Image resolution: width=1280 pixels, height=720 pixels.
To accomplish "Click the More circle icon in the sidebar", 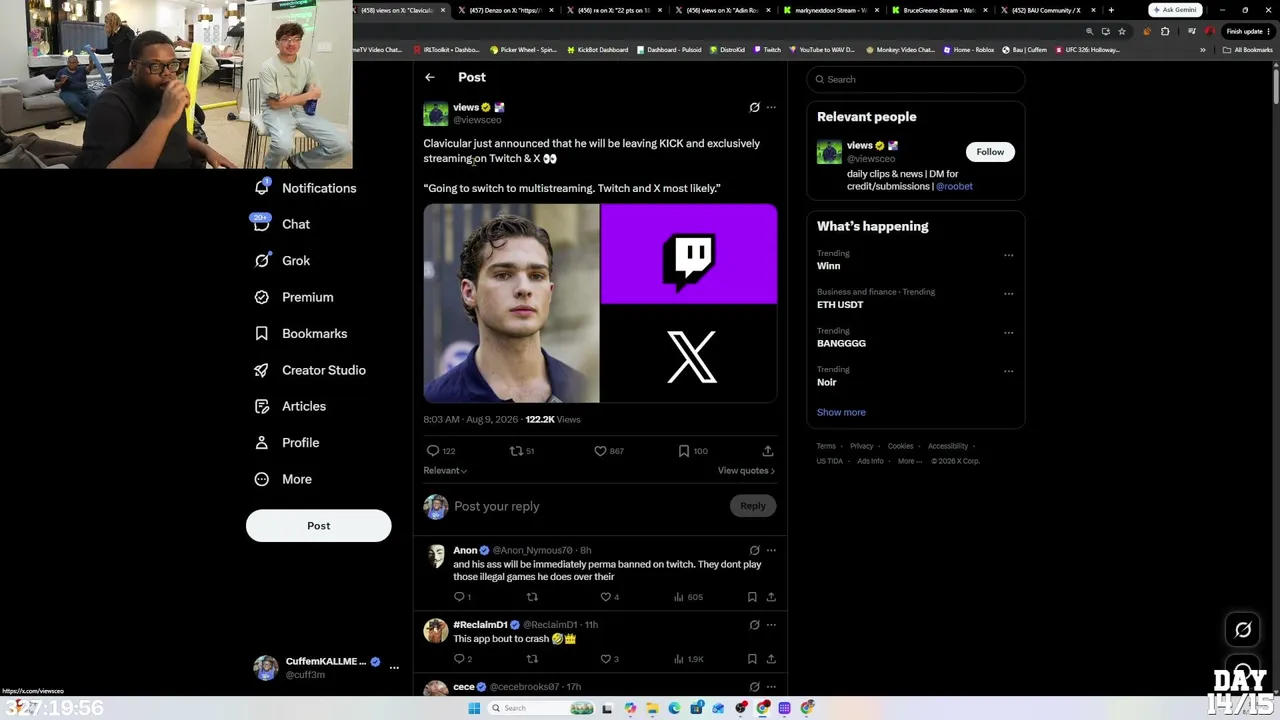I will pyautogui.click(x=262, y=479).
